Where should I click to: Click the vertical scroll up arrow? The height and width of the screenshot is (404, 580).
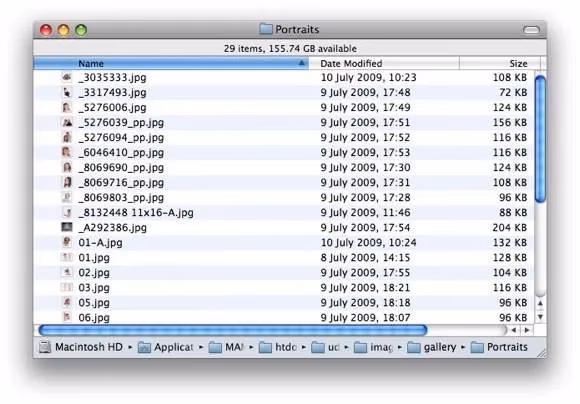540,303
